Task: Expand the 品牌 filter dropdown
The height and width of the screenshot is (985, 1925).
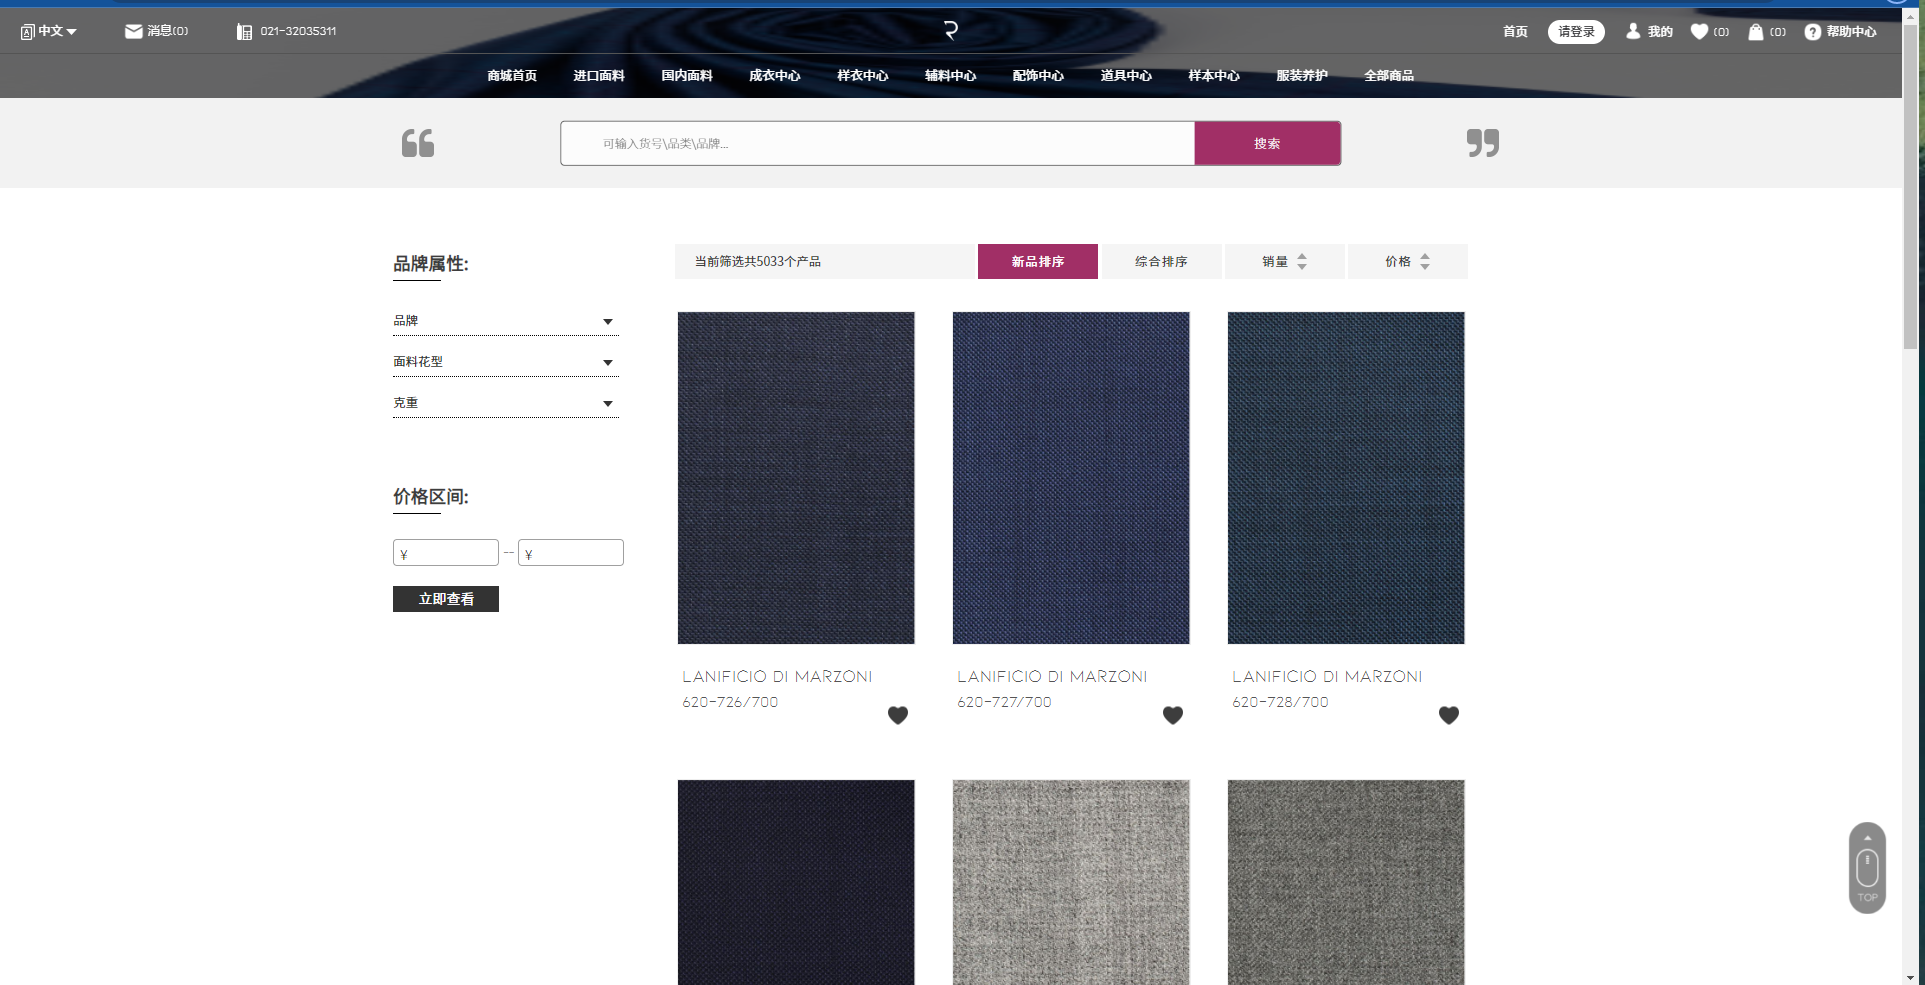Action: [506, 321]
